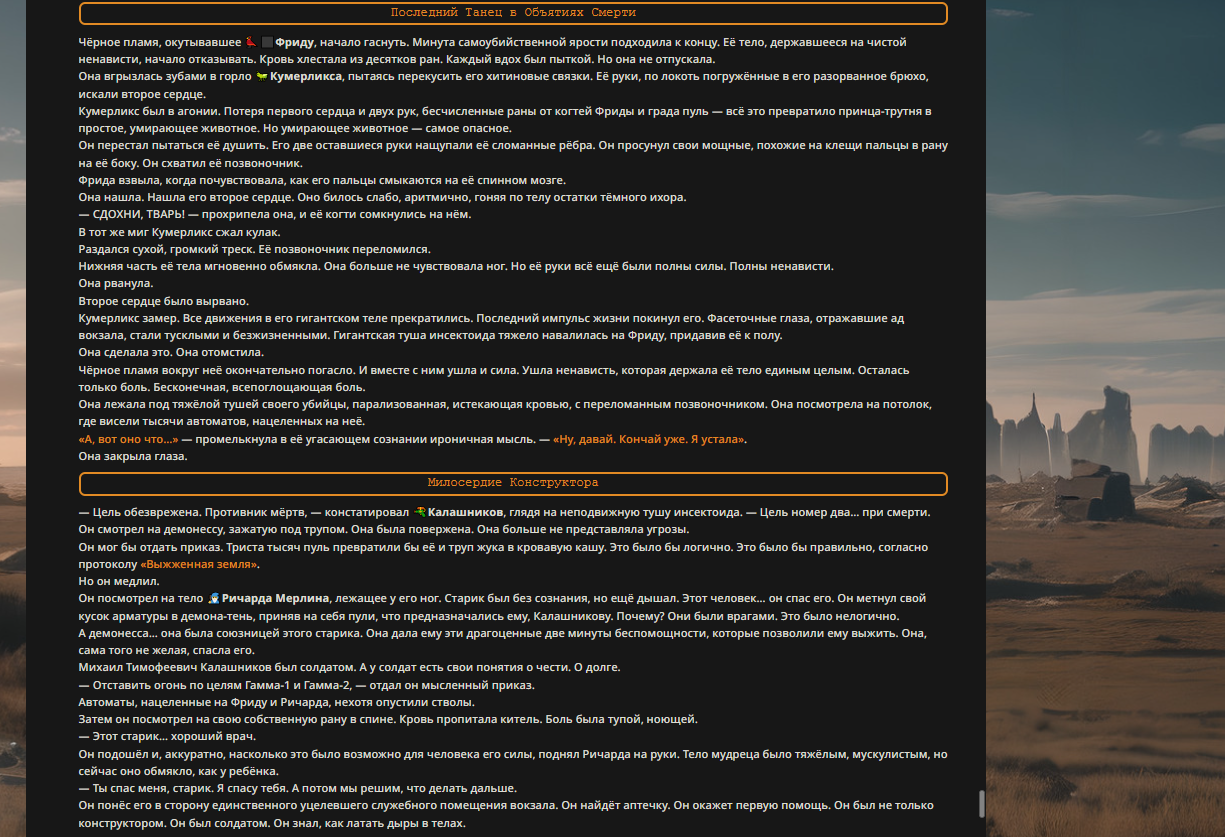
Task: Click the line starting "Раздался сухой, громкий треск"
Action: point(254,249)
